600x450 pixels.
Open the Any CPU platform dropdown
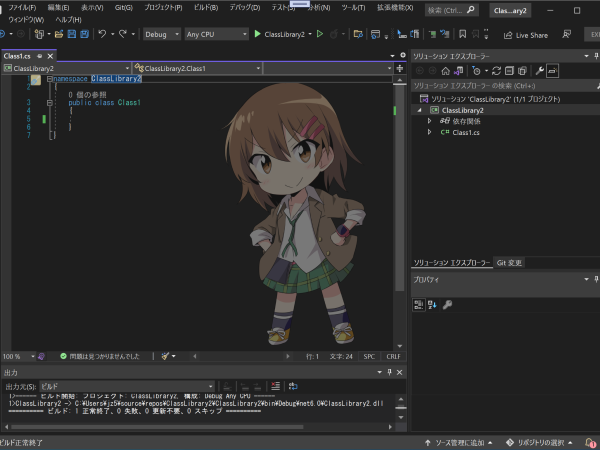tap(217, 34)
